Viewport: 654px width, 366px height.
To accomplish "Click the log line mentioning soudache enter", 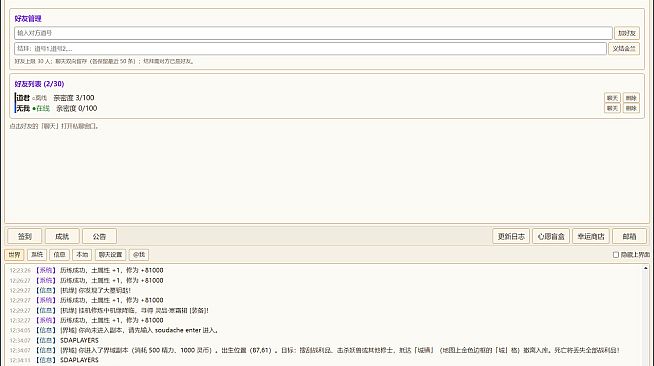I will click(114, 331).
